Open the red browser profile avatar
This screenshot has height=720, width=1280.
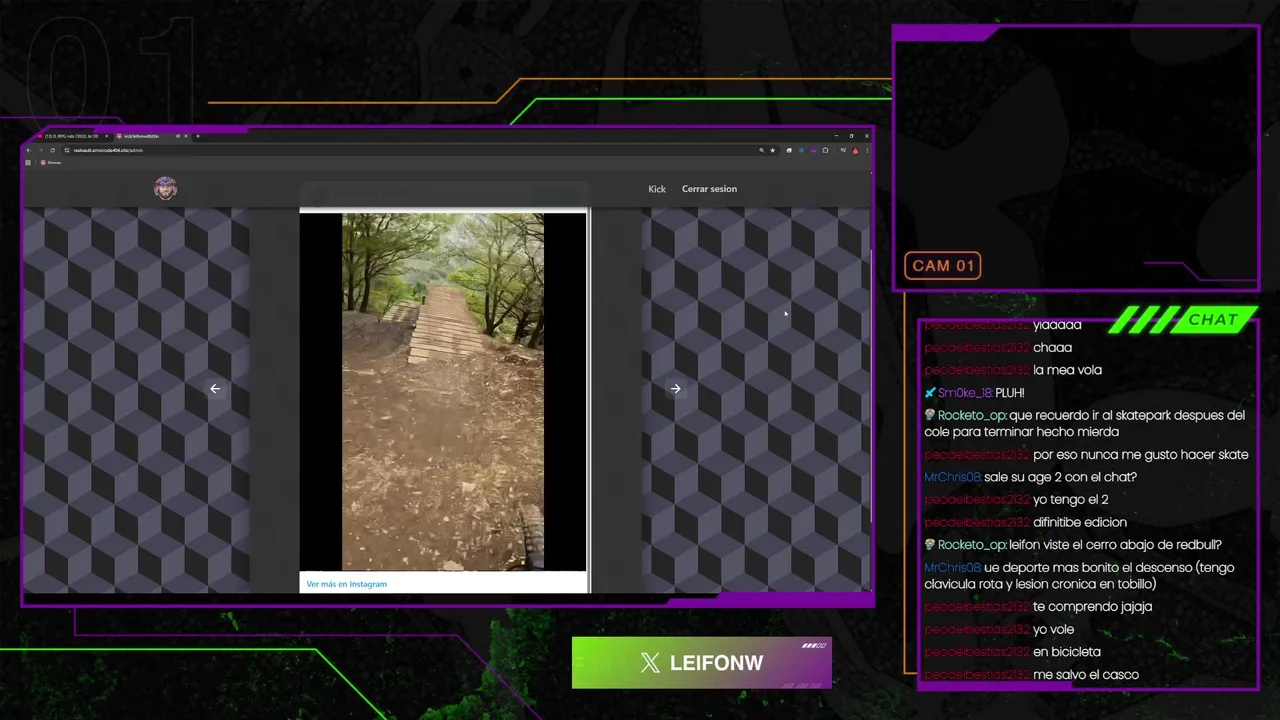856,150
